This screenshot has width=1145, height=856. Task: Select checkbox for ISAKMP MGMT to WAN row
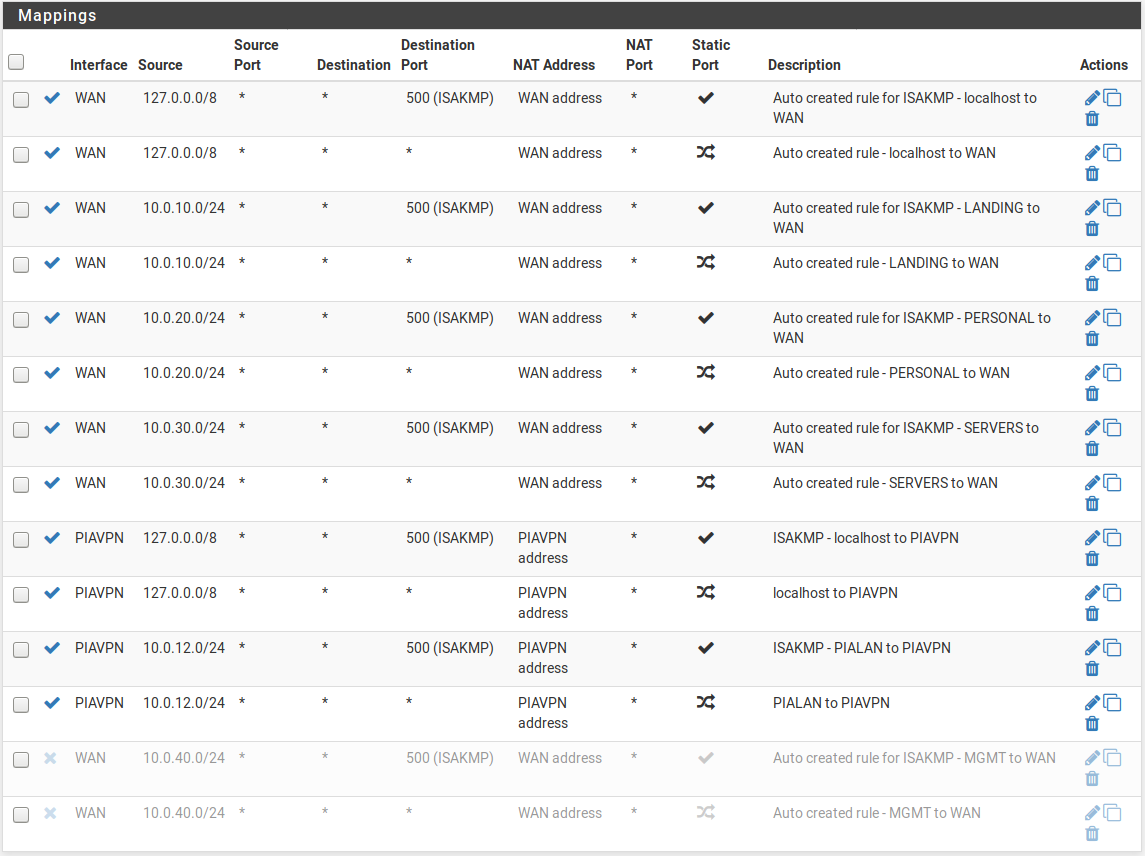21,760
